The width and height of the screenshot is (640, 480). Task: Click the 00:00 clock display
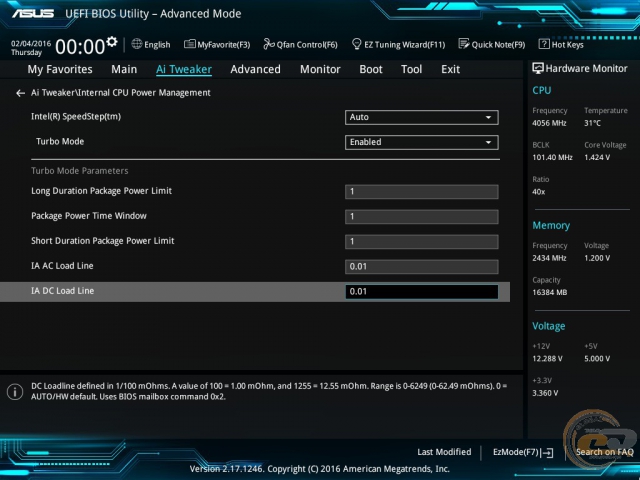tap(80, 47)
